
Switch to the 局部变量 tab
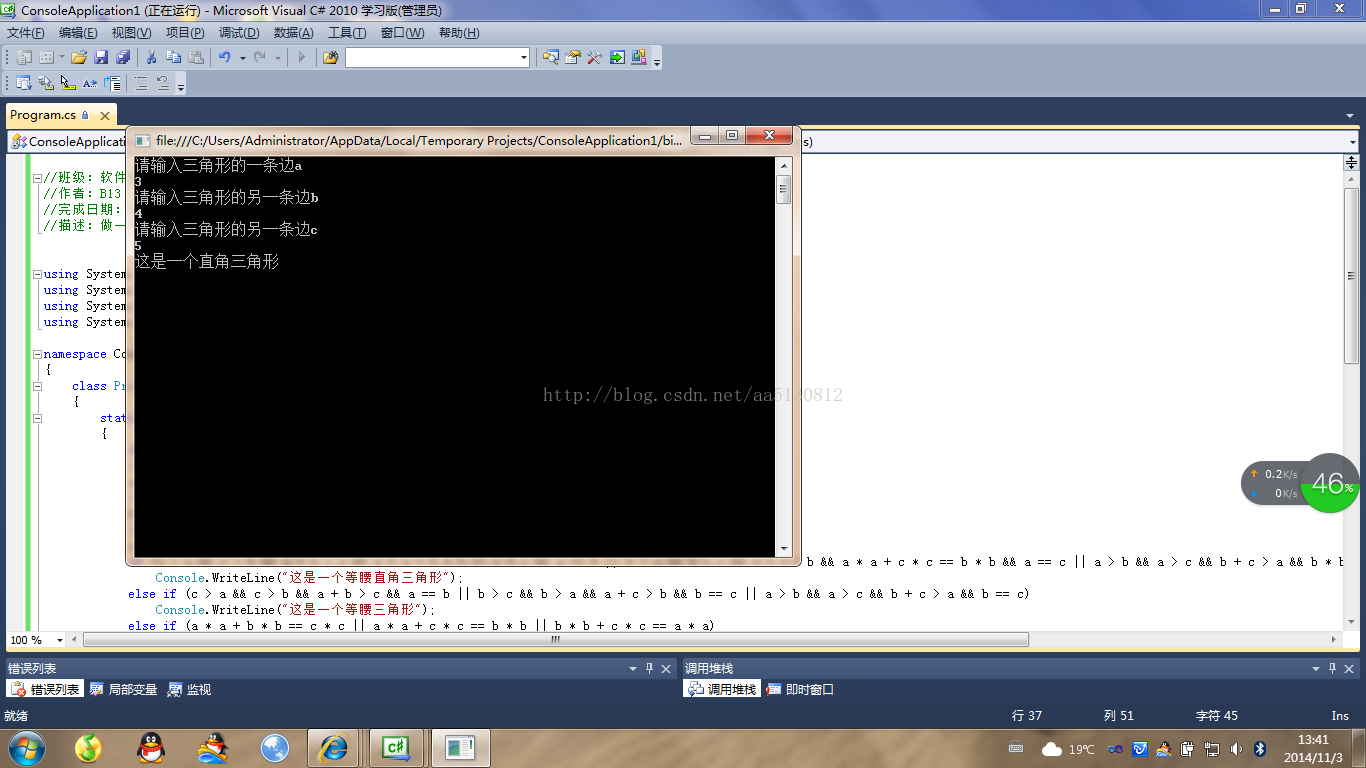click(124, 689)
